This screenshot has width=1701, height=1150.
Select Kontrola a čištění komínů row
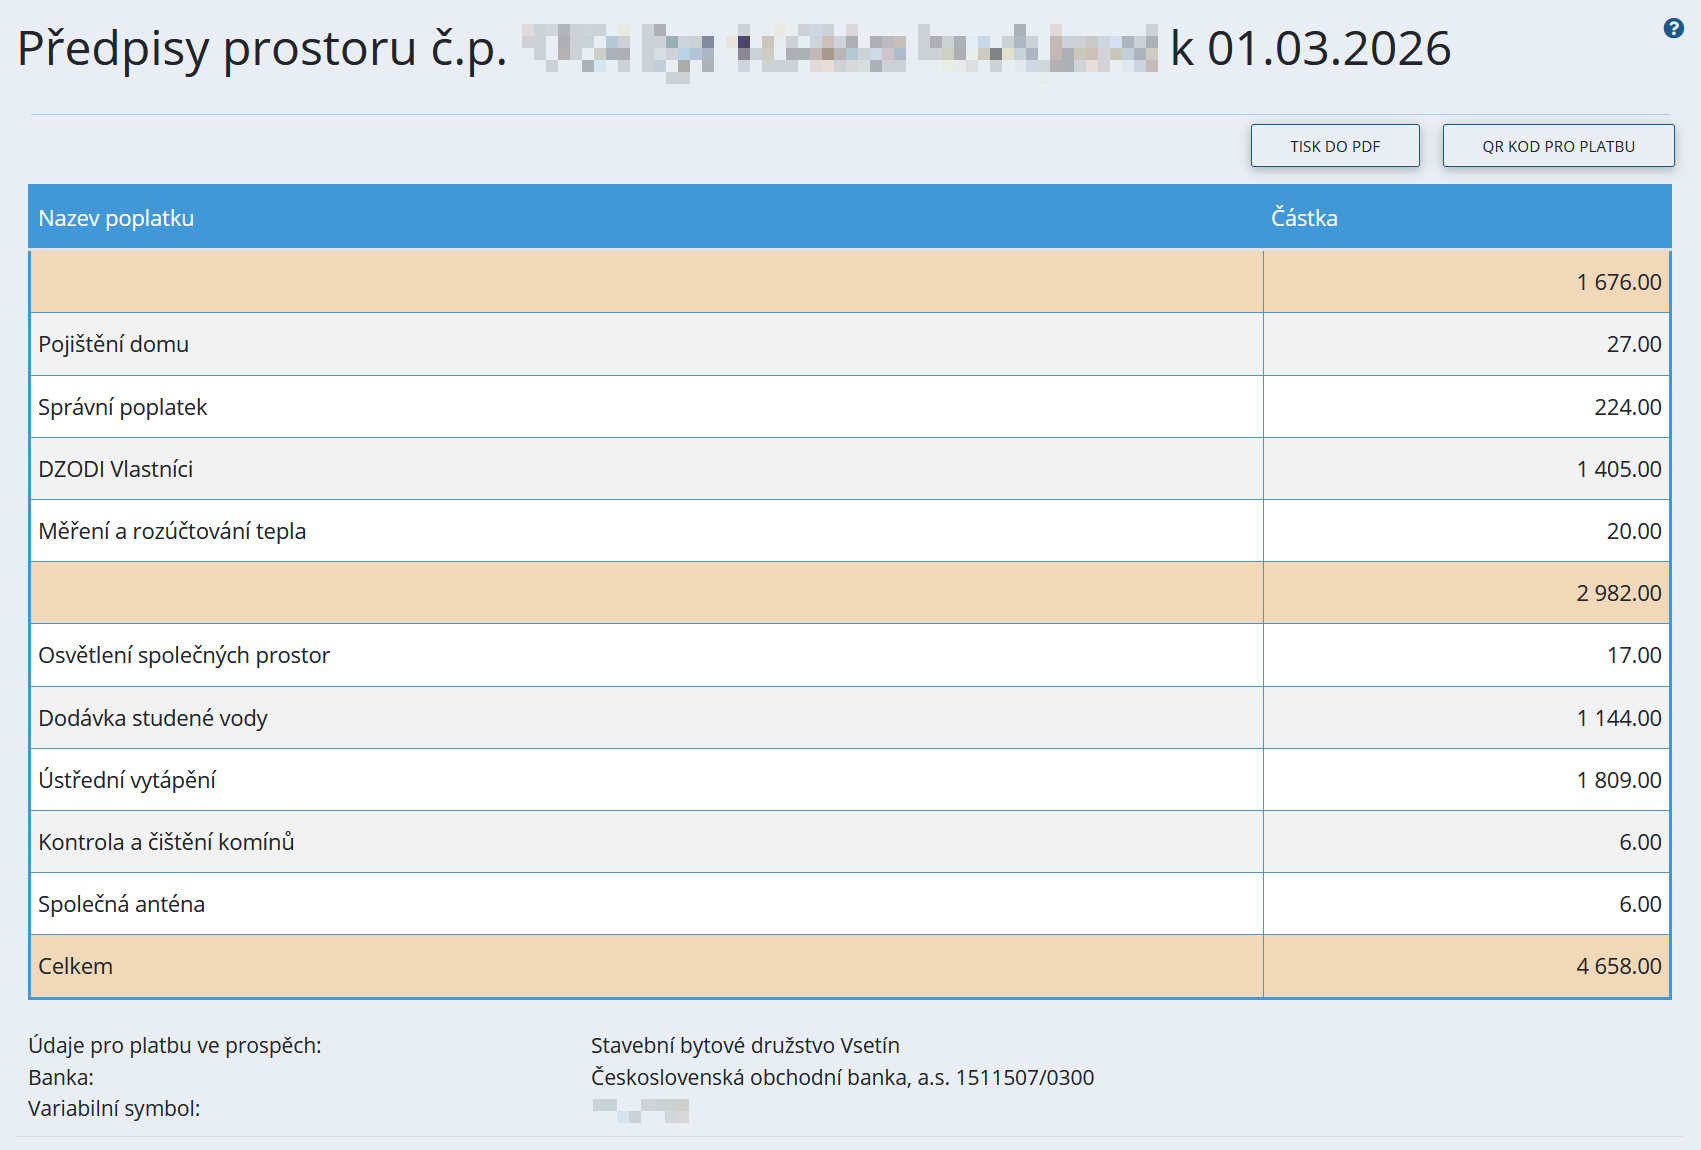pos(166,842)
